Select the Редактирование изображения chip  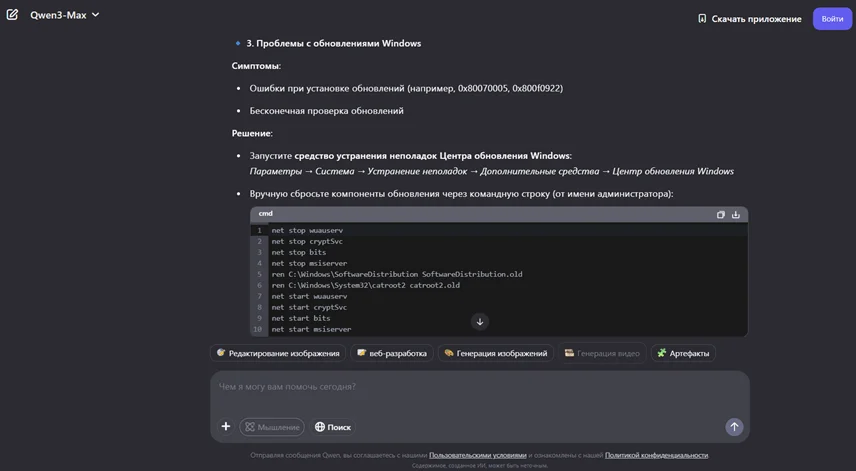pos(277,353)
